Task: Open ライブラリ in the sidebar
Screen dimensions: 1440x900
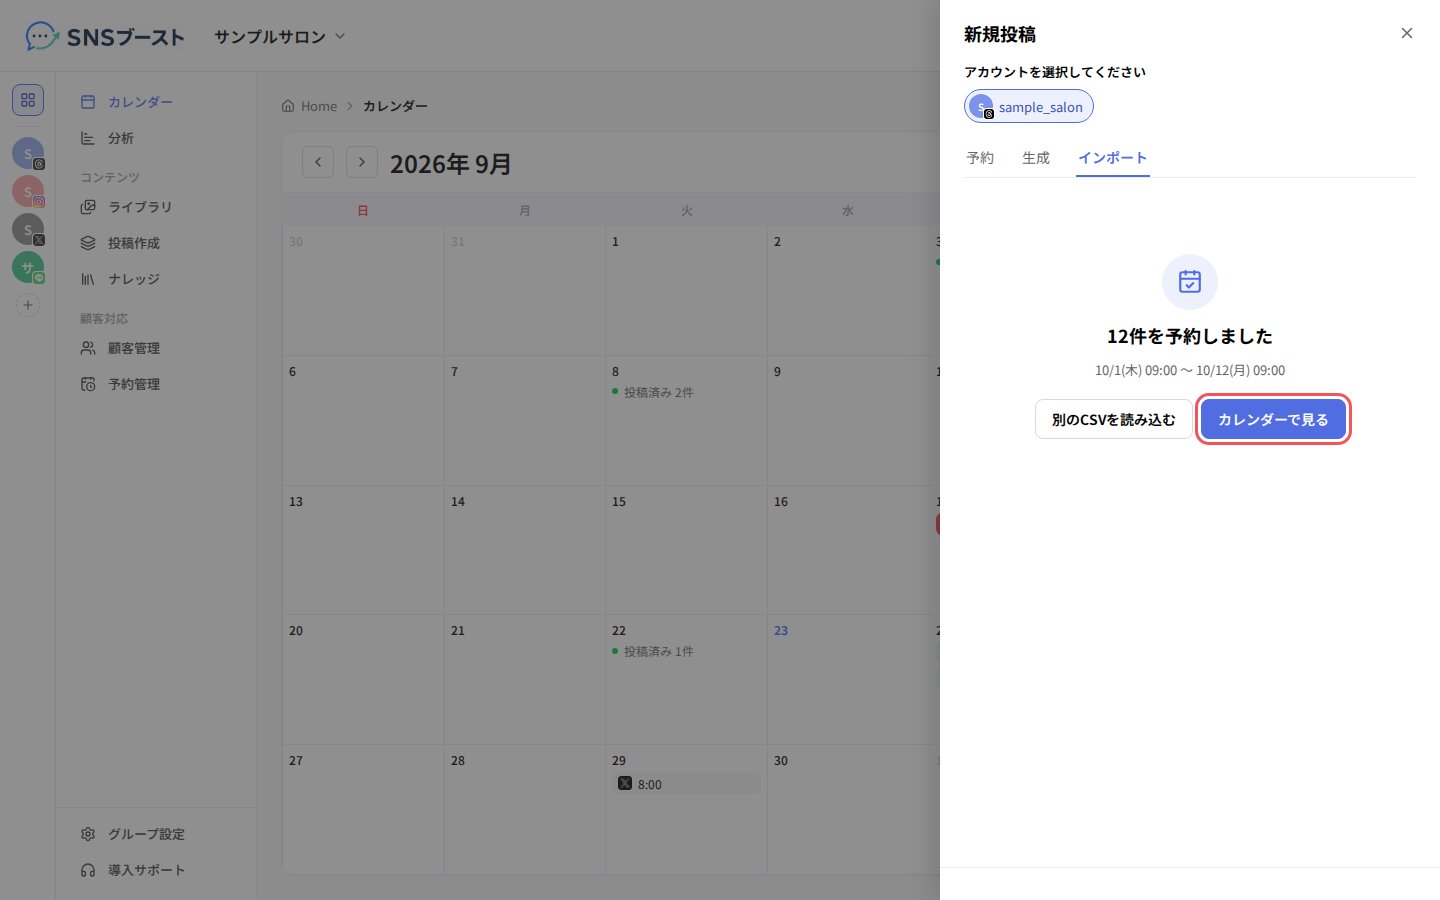Action: [x=156, y=207]
